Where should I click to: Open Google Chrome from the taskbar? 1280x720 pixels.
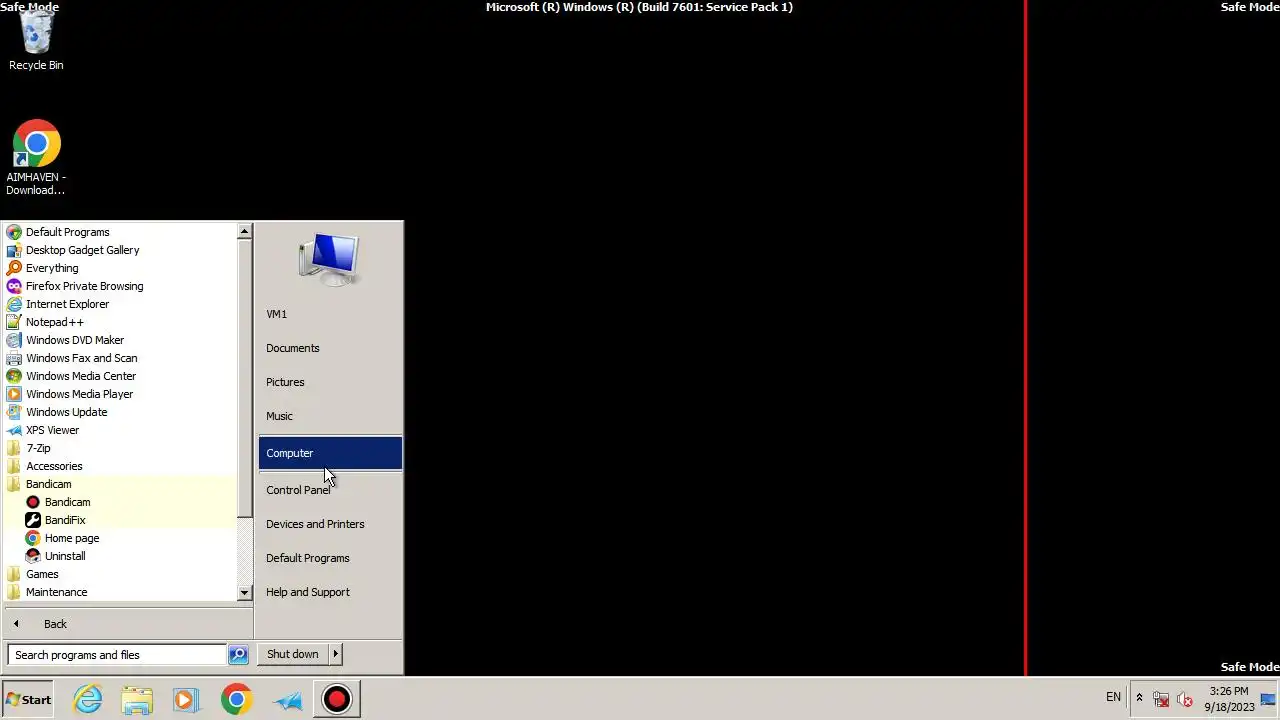pyautogui.click(x=236, y=699)
